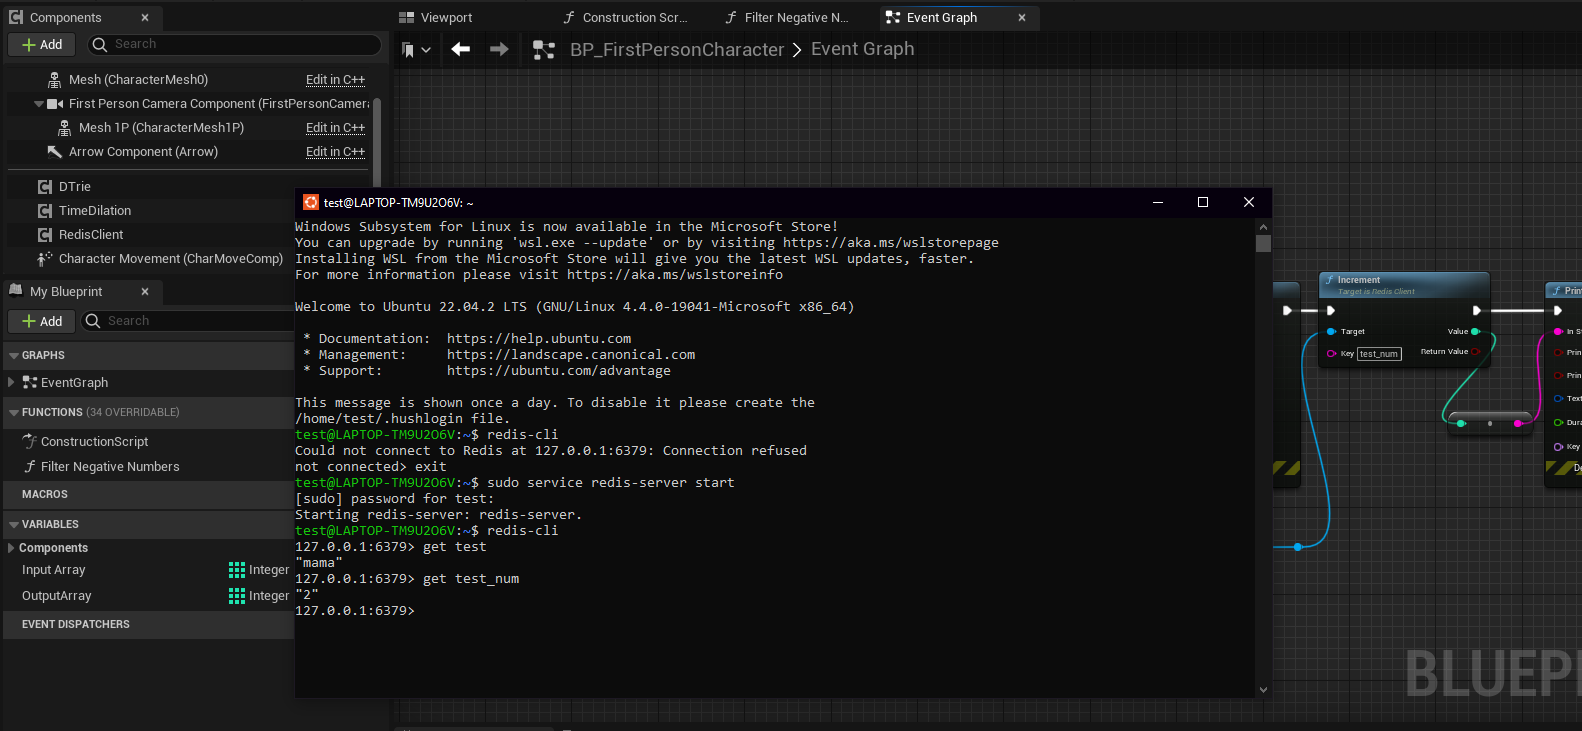Select the RedisClient component
Viewport: 1582px width, 731px height.
91,235
